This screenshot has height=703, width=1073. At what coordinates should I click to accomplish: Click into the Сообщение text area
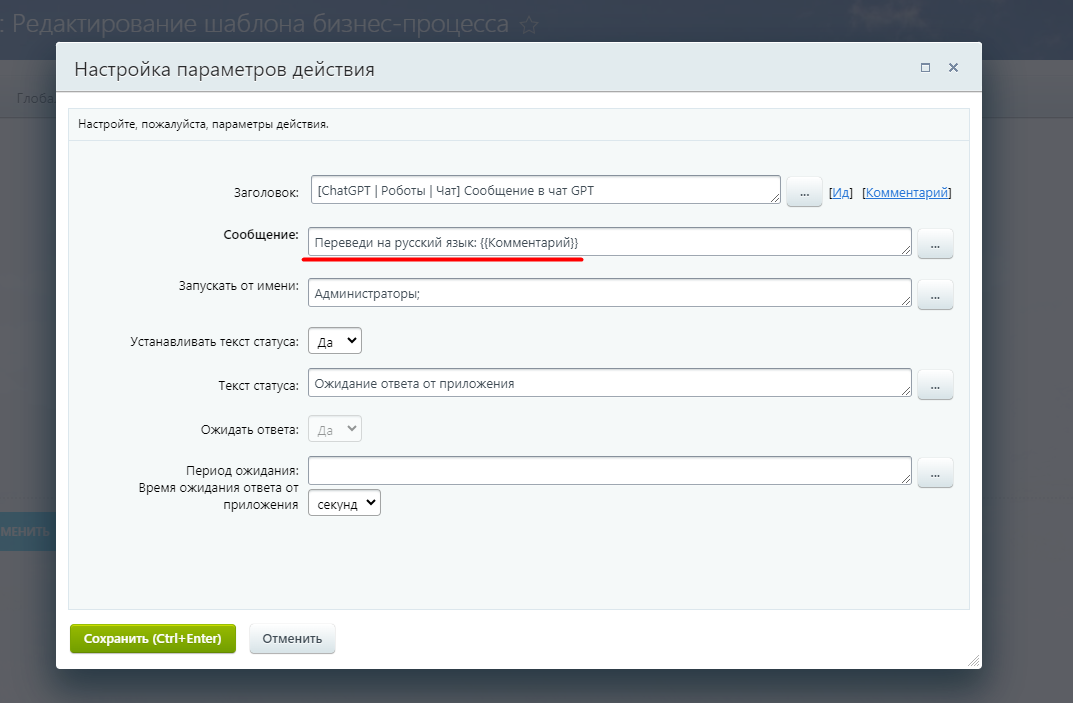coord(609,242)
